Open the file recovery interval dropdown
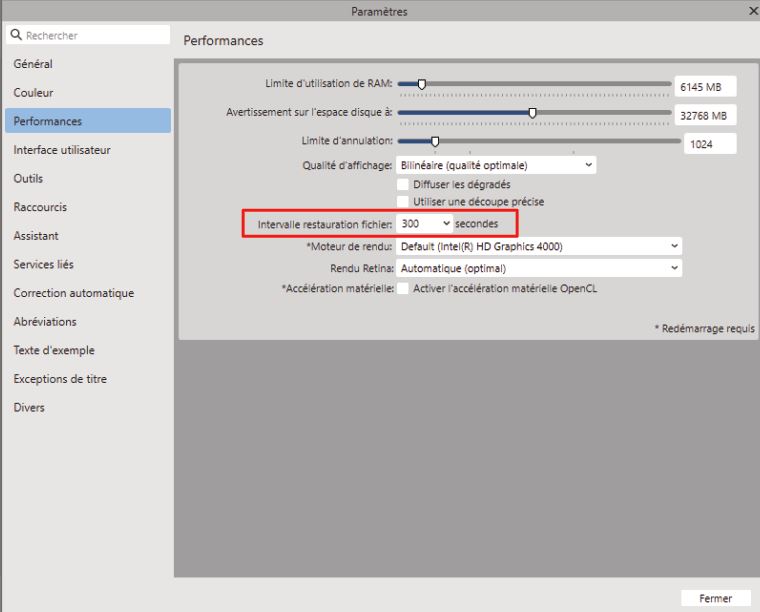 pos(425,223)
